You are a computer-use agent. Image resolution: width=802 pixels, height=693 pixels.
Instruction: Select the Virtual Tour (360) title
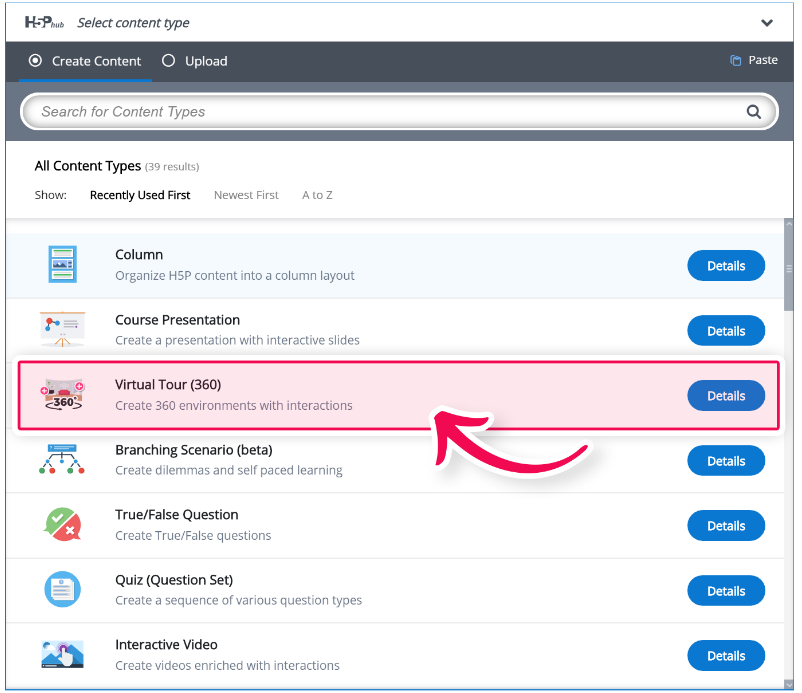point(168,385)
